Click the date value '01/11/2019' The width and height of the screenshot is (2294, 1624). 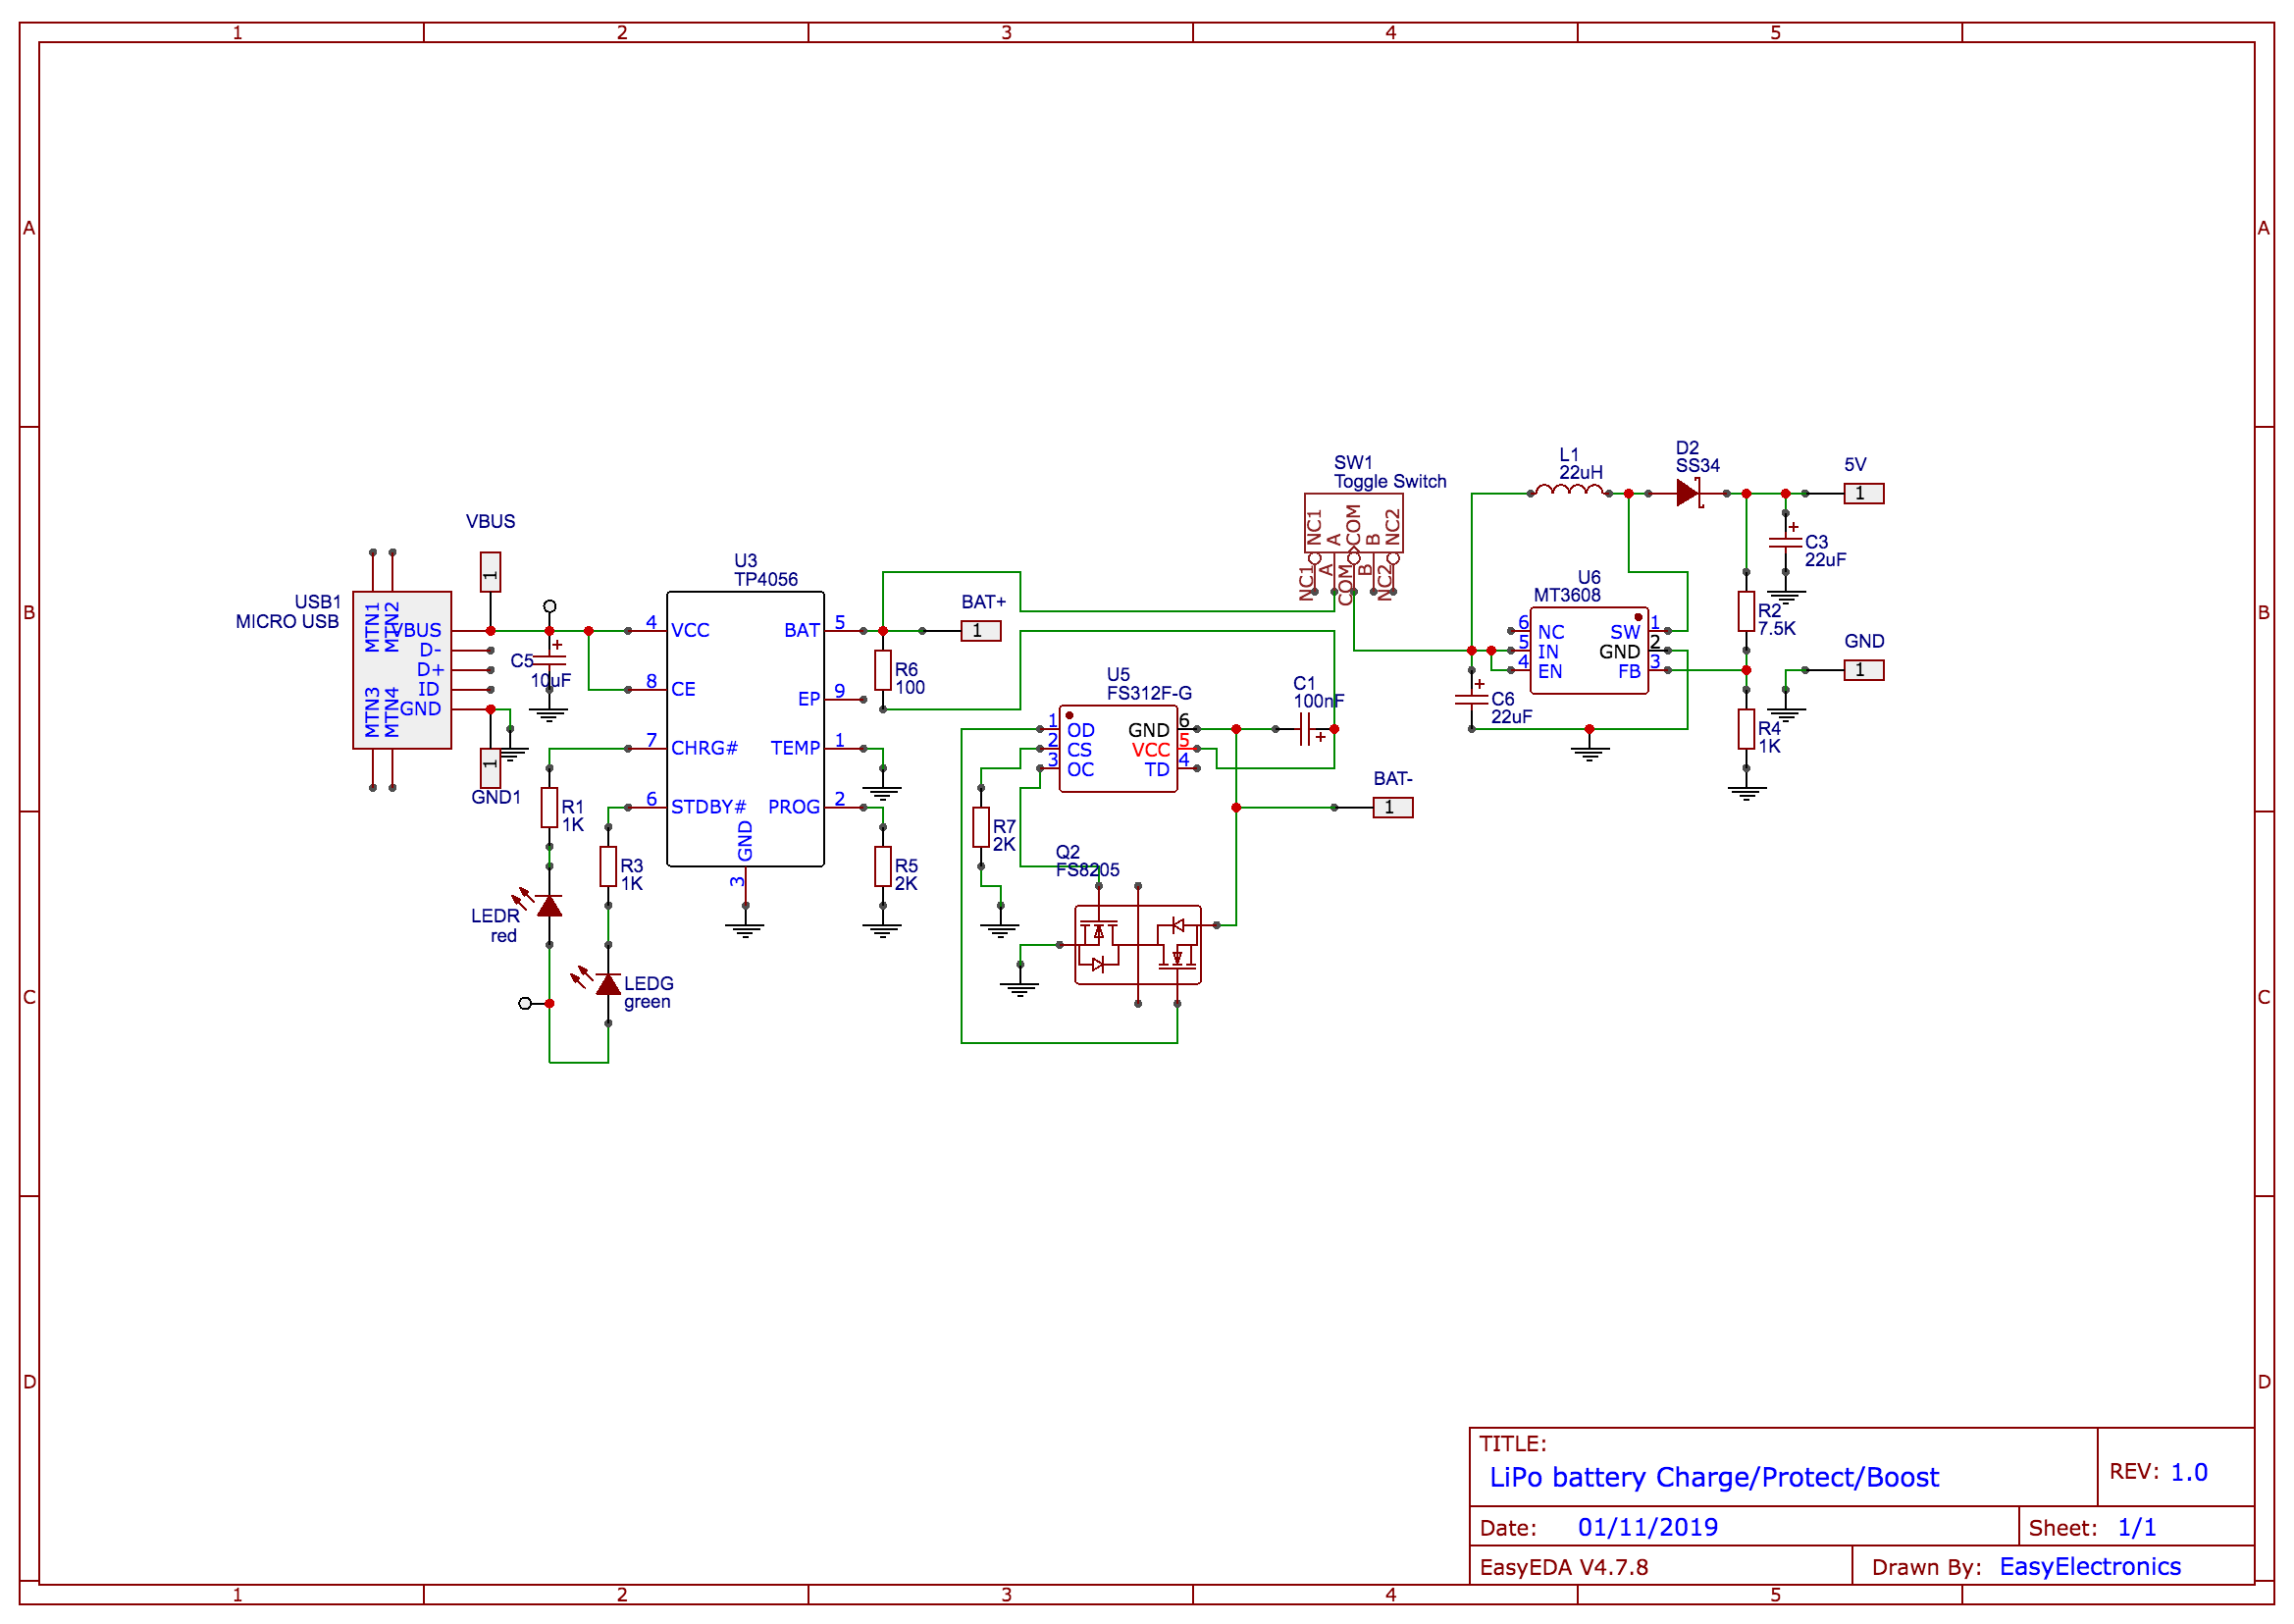(1648, 1527)
